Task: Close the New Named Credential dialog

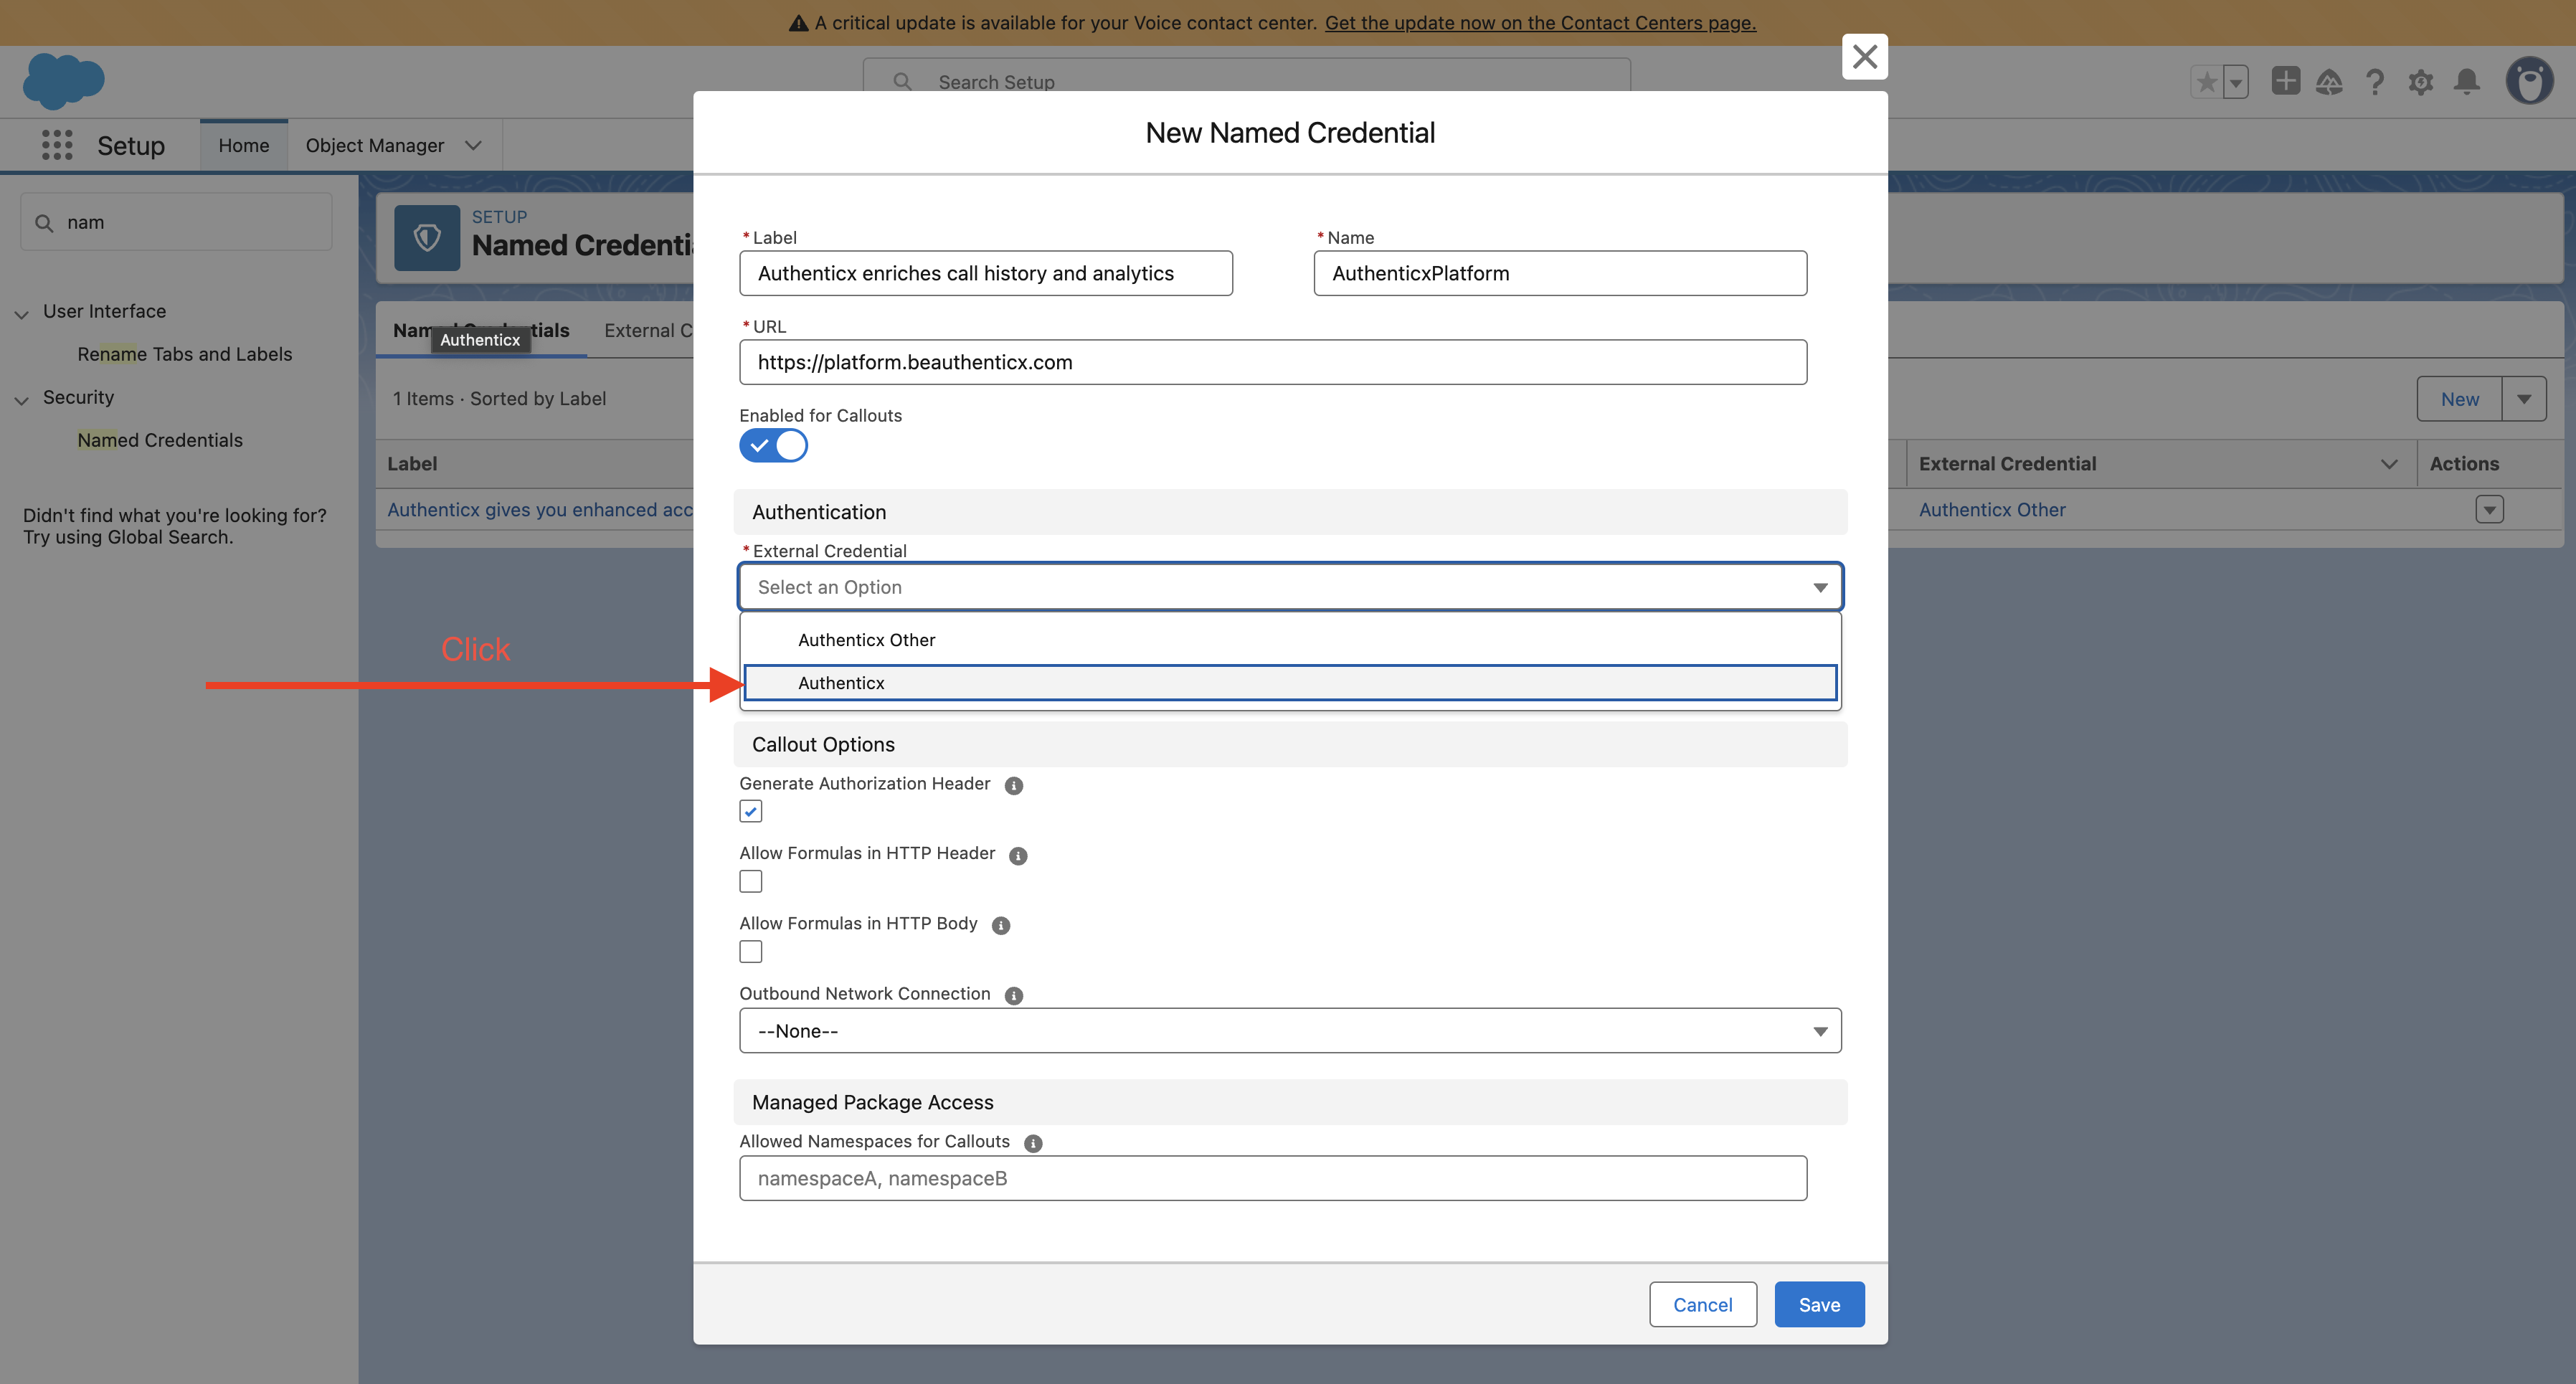Action: click(x=1864, y=56)
